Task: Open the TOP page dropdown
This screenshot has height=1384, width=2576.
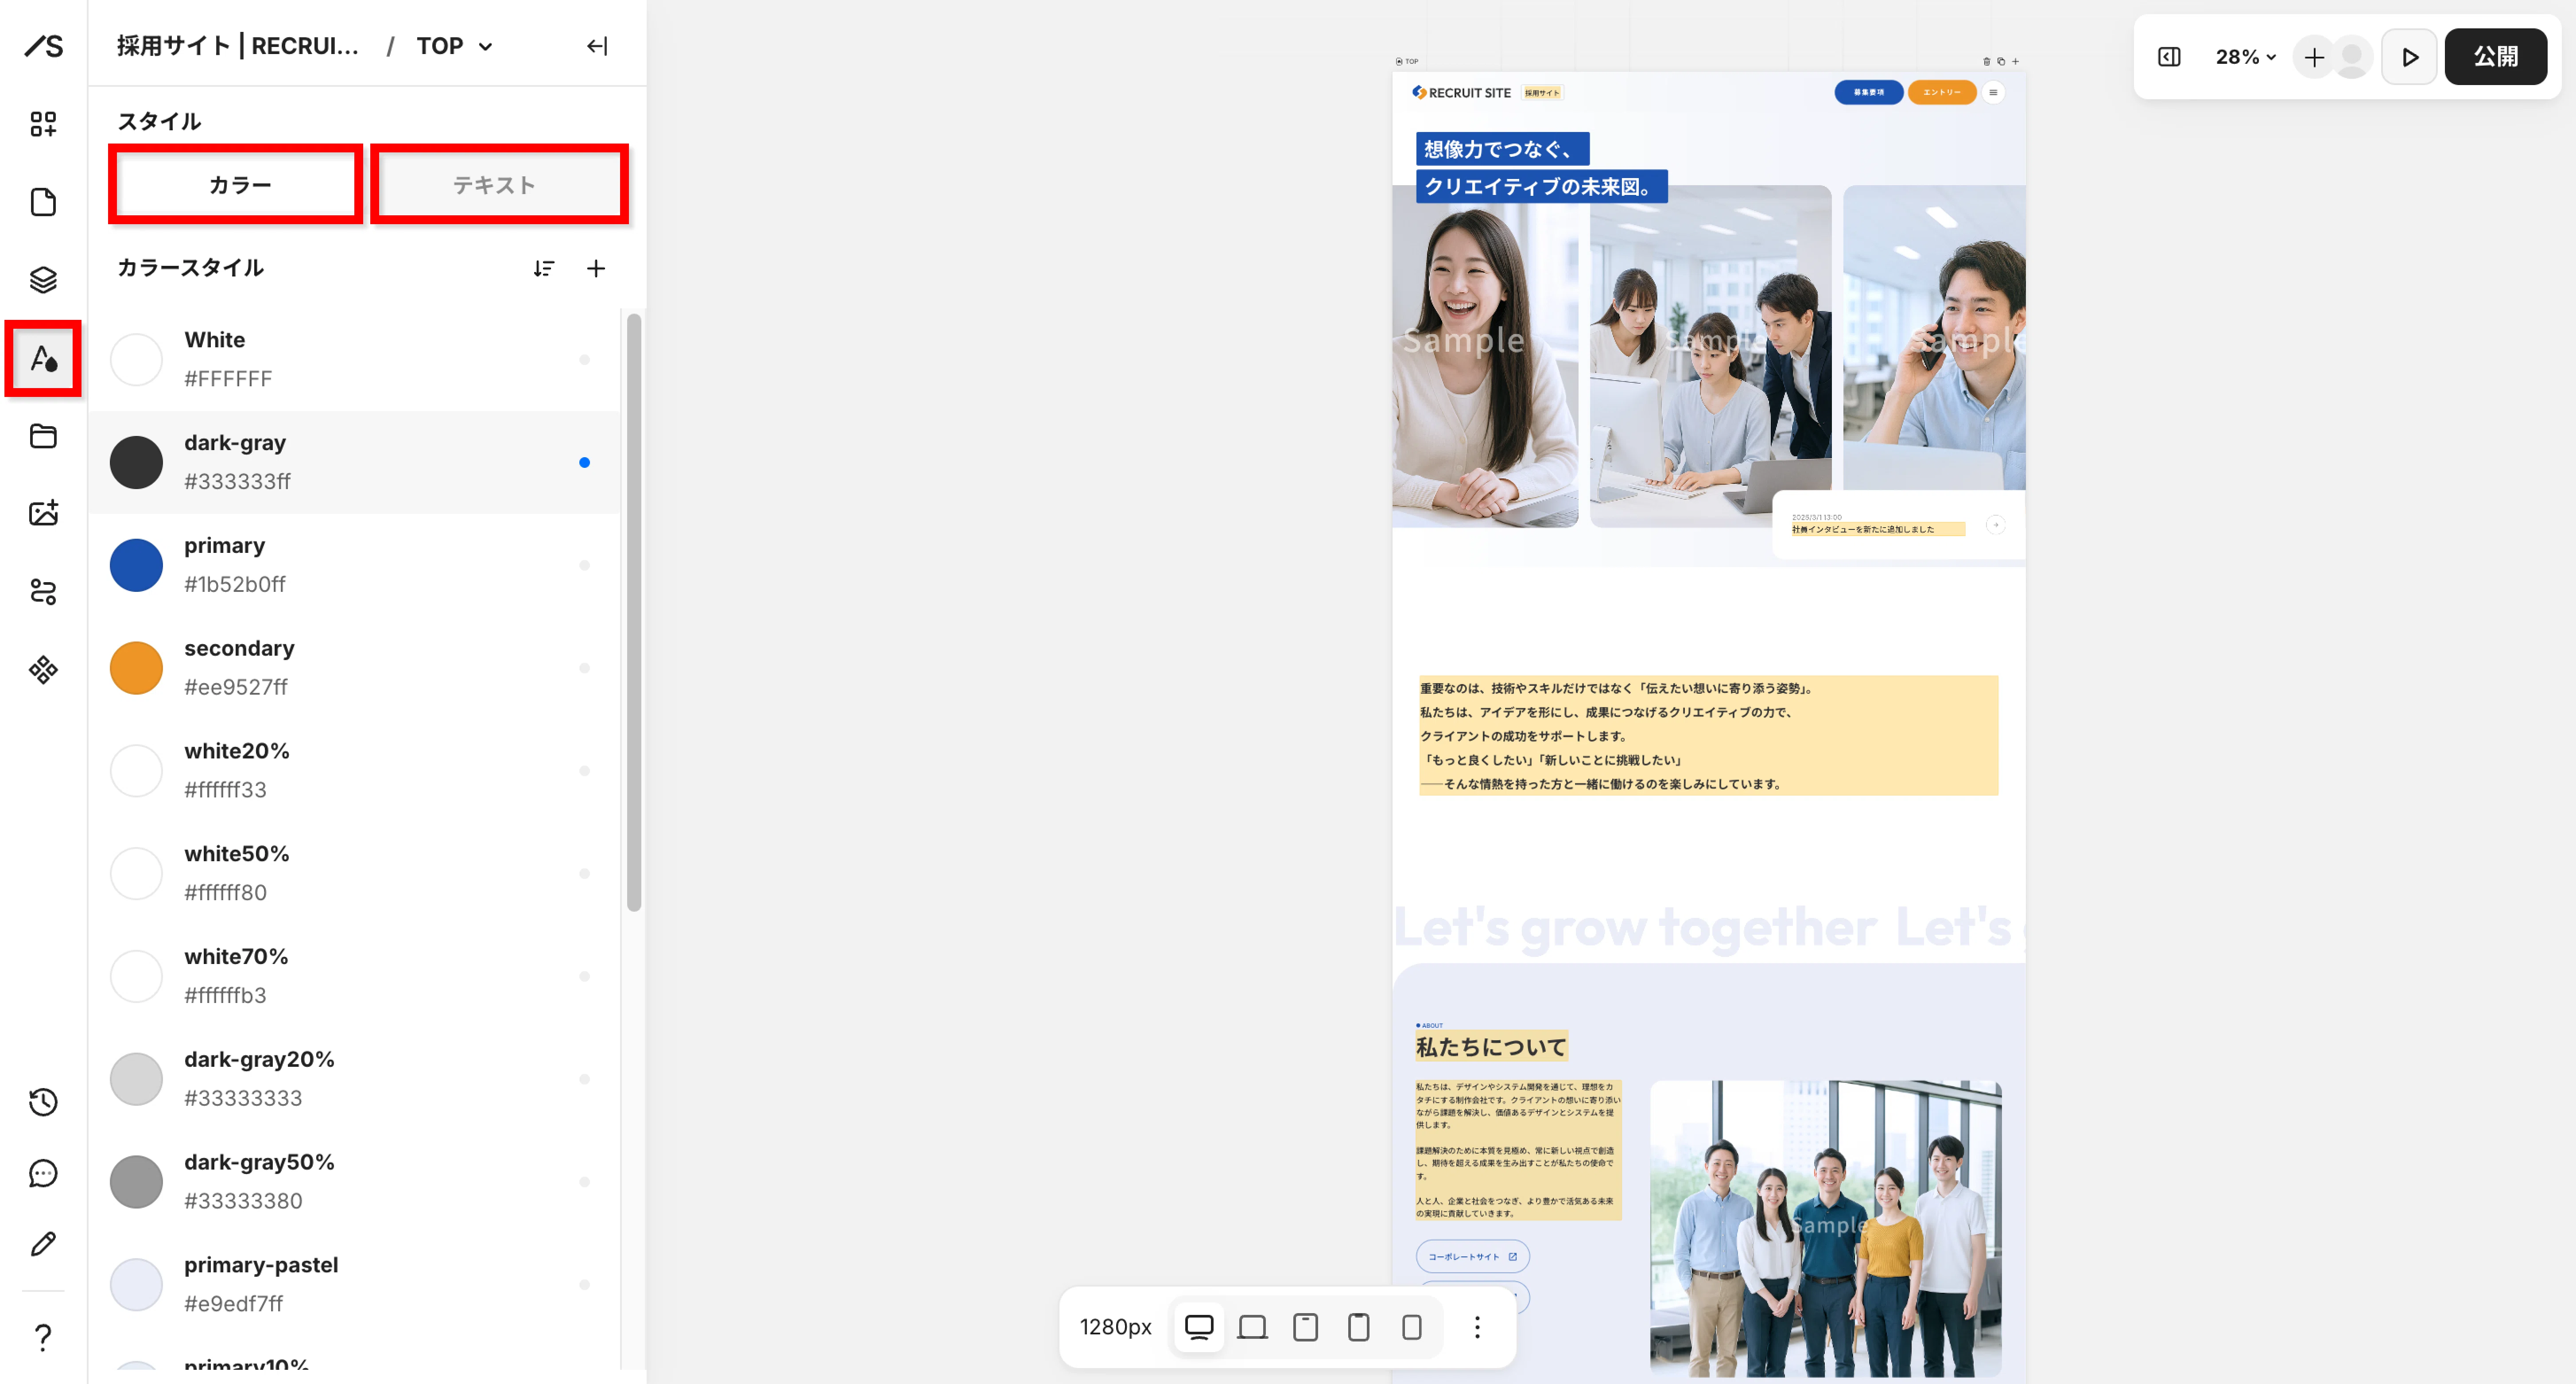Action: tap(455, 46)
